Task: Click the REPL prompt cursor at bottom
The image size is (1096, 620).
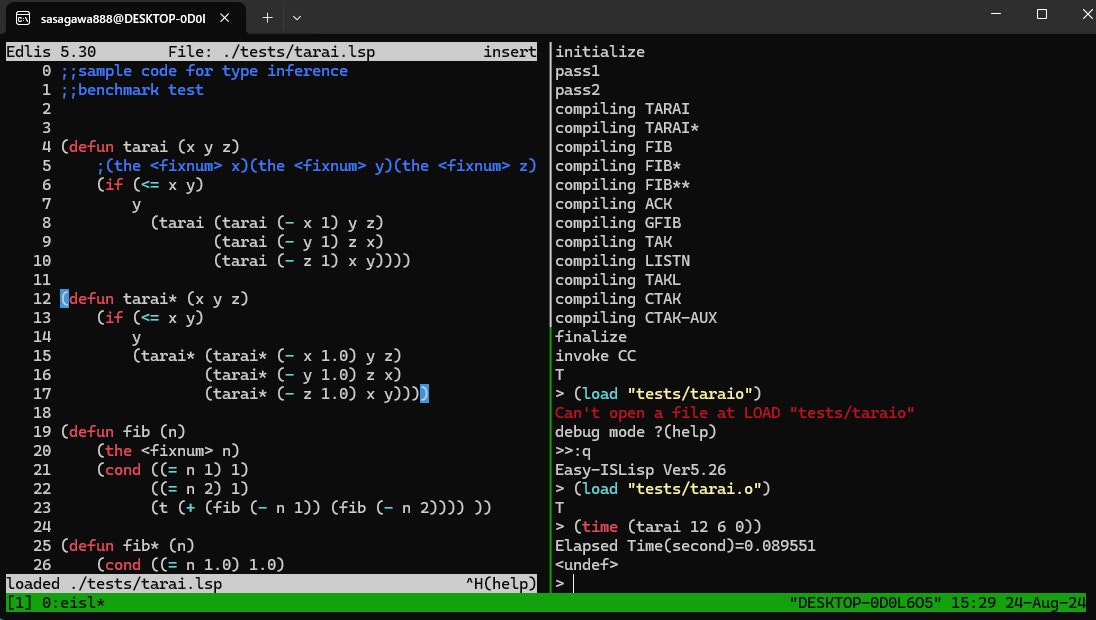Action: tap(573, 584)
